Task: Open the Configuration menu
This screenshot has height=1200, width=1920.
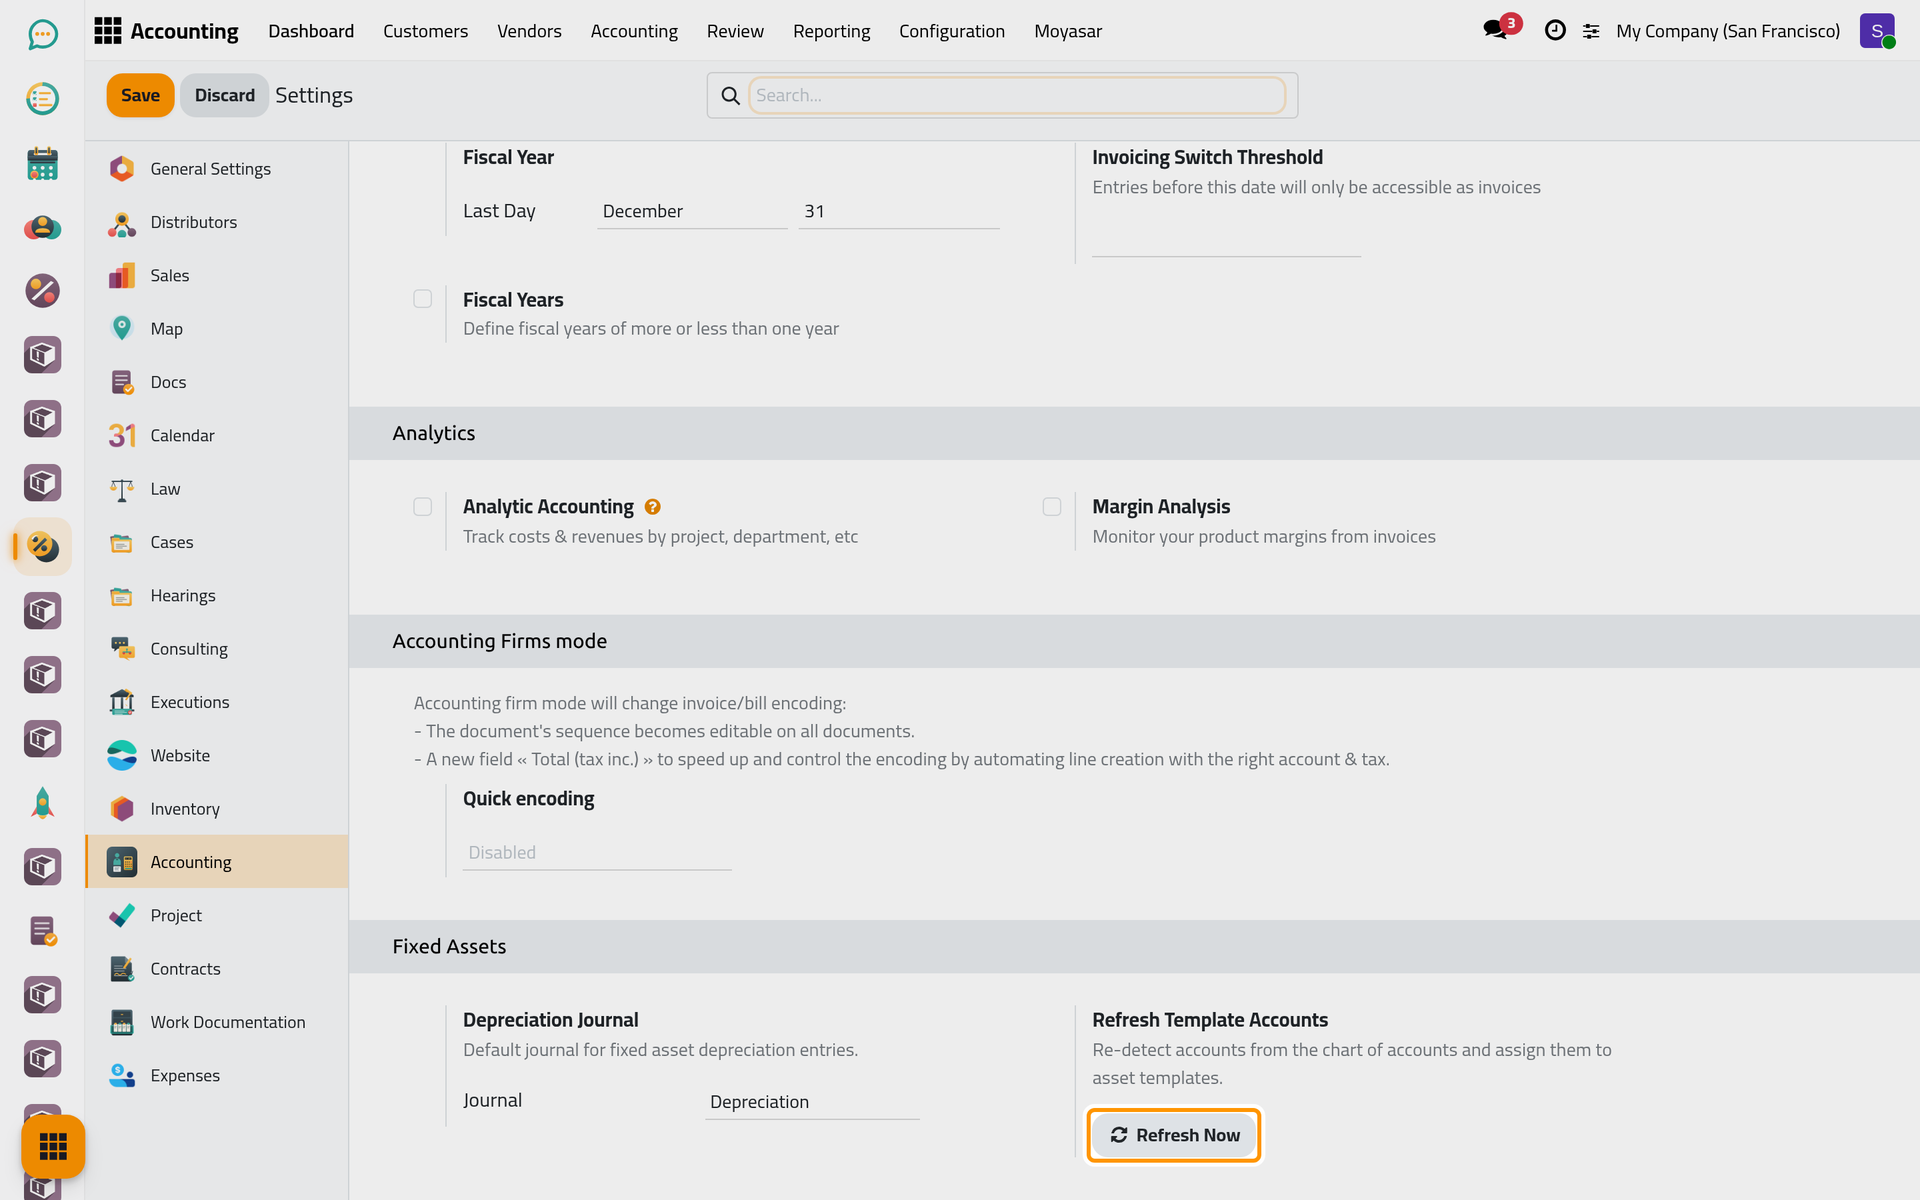Action: coord(951,31)
